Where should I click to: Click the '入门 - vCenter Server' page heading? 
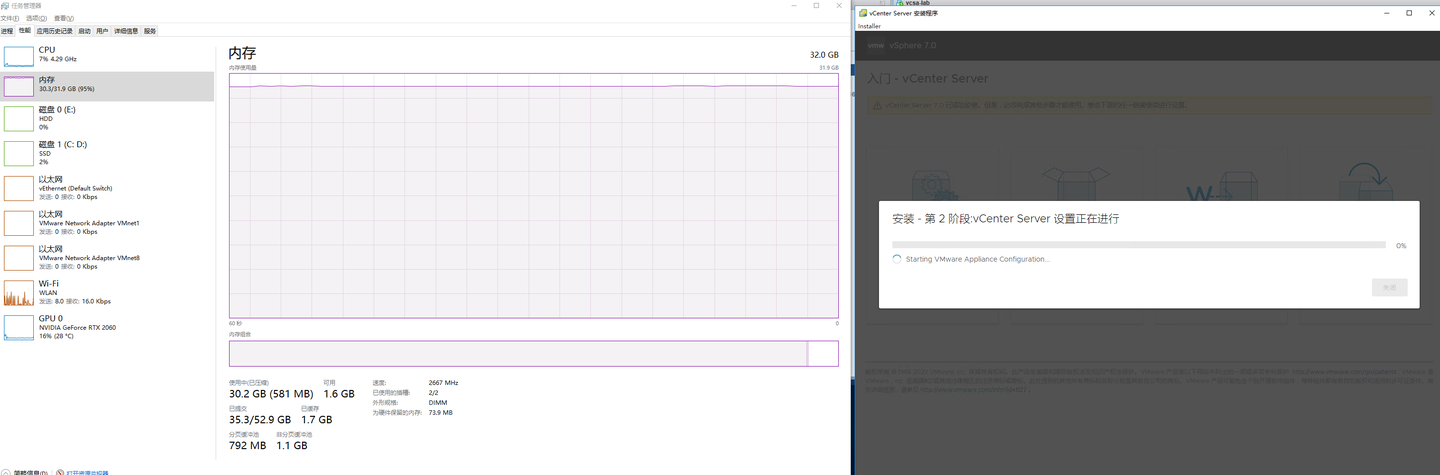click(928, 78)
